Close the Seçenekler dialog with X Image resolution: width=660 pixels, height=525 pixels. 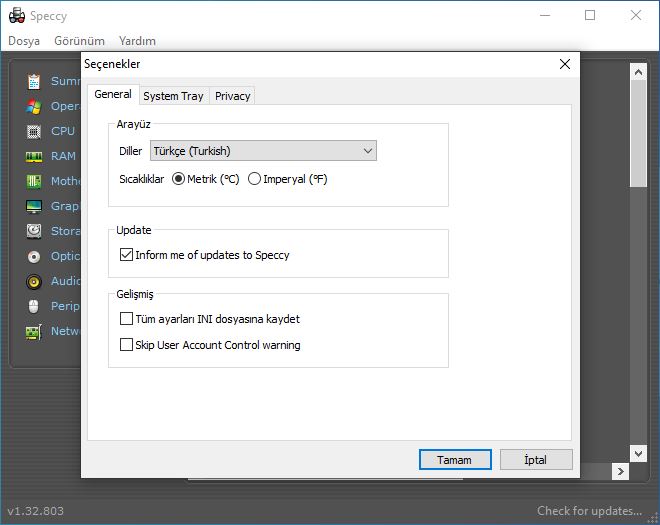(565, 64)
